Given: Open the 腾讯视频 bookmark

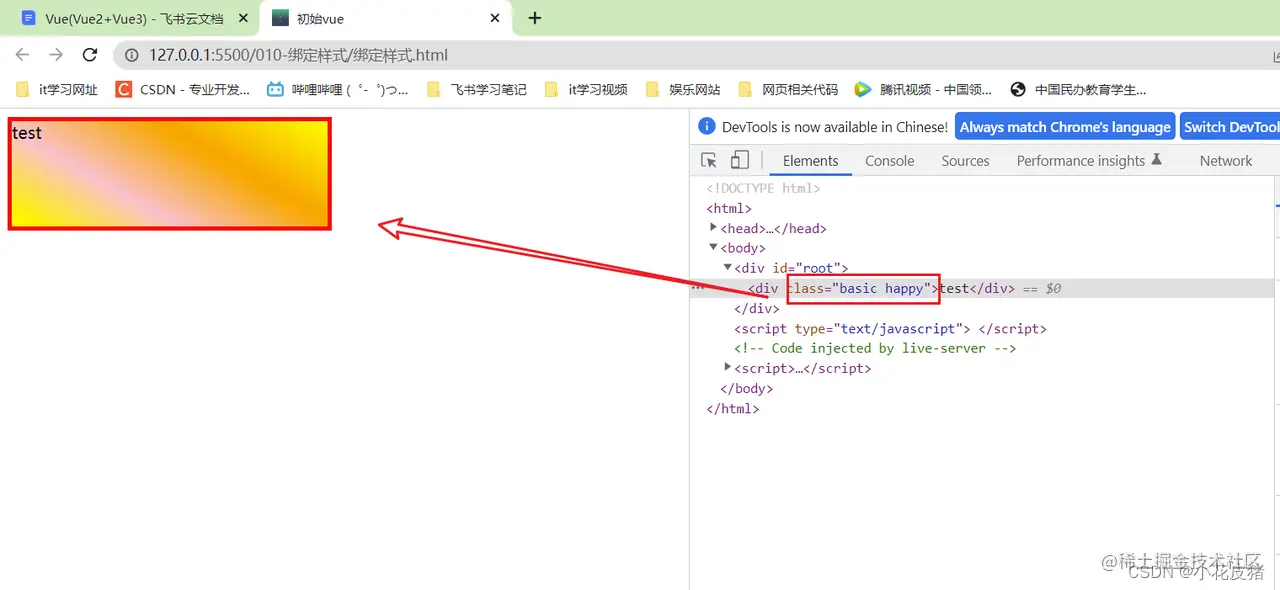Looking at the screenshot, I should click(x=923, y=89).
